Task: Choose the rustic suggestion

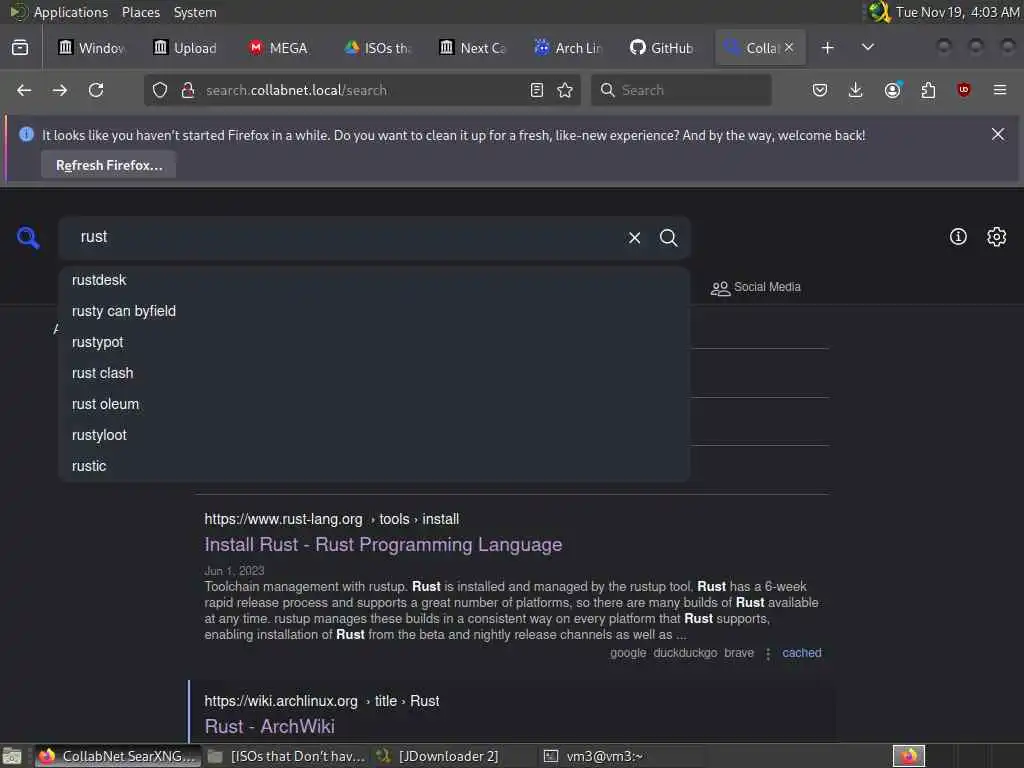Action: point(374,466)
